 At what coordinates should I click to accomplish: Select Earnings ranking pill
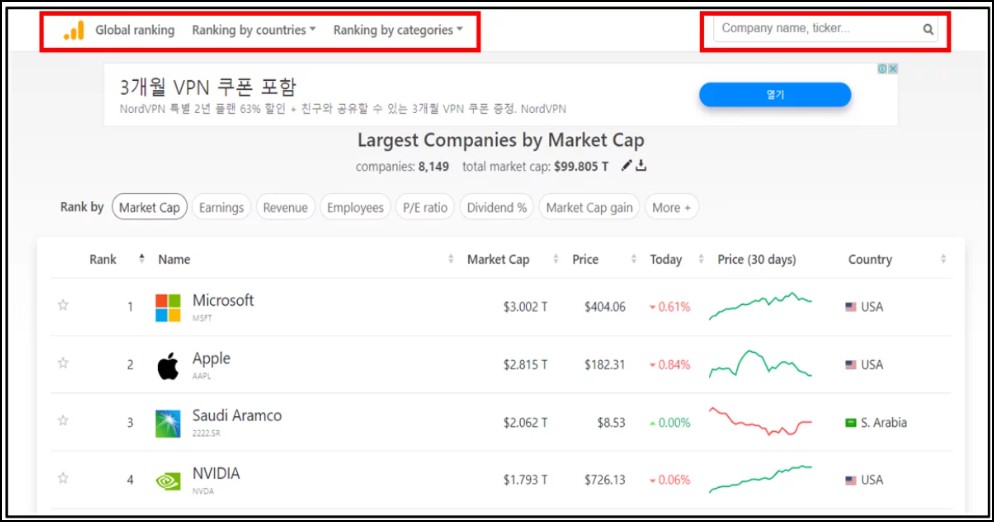[221, 207]
